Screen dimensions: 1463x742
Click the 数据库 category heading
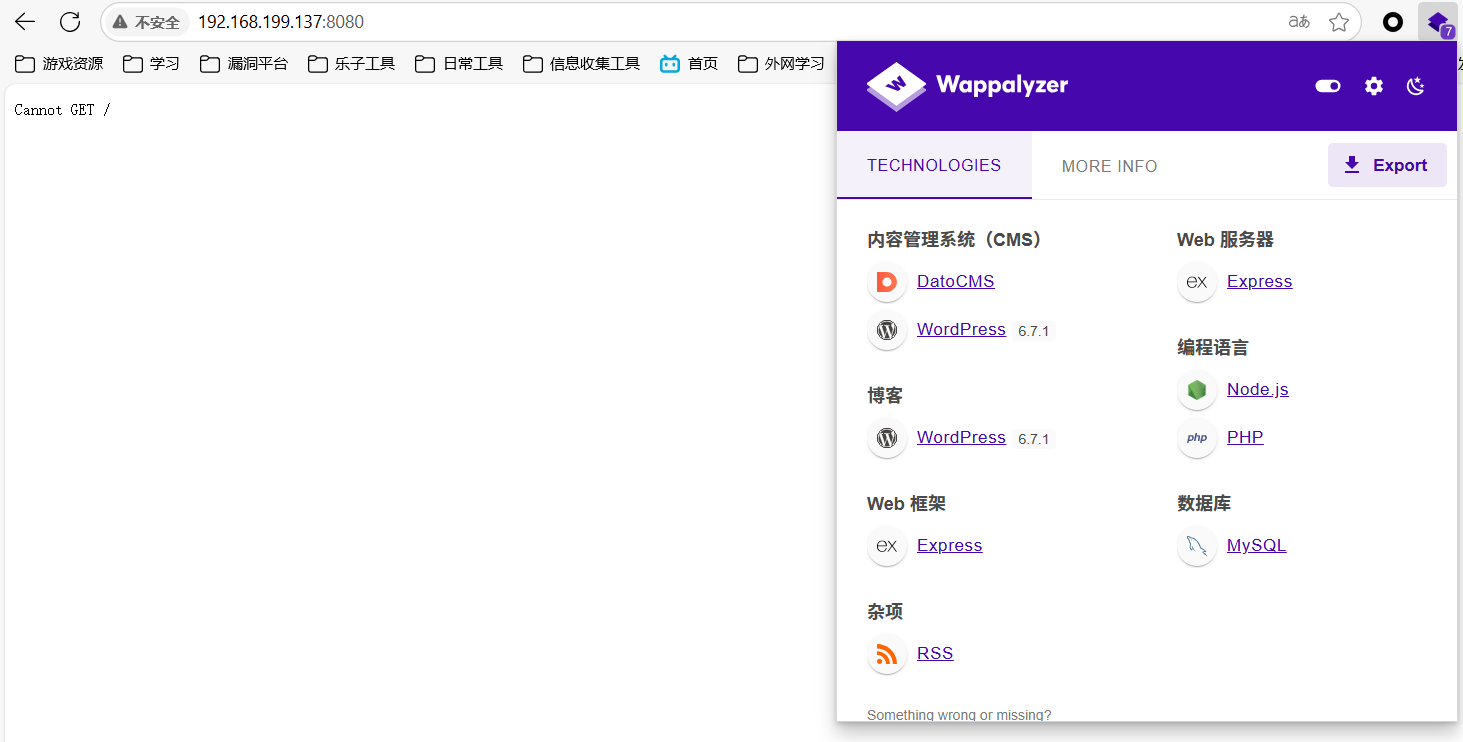[1204, 504]
